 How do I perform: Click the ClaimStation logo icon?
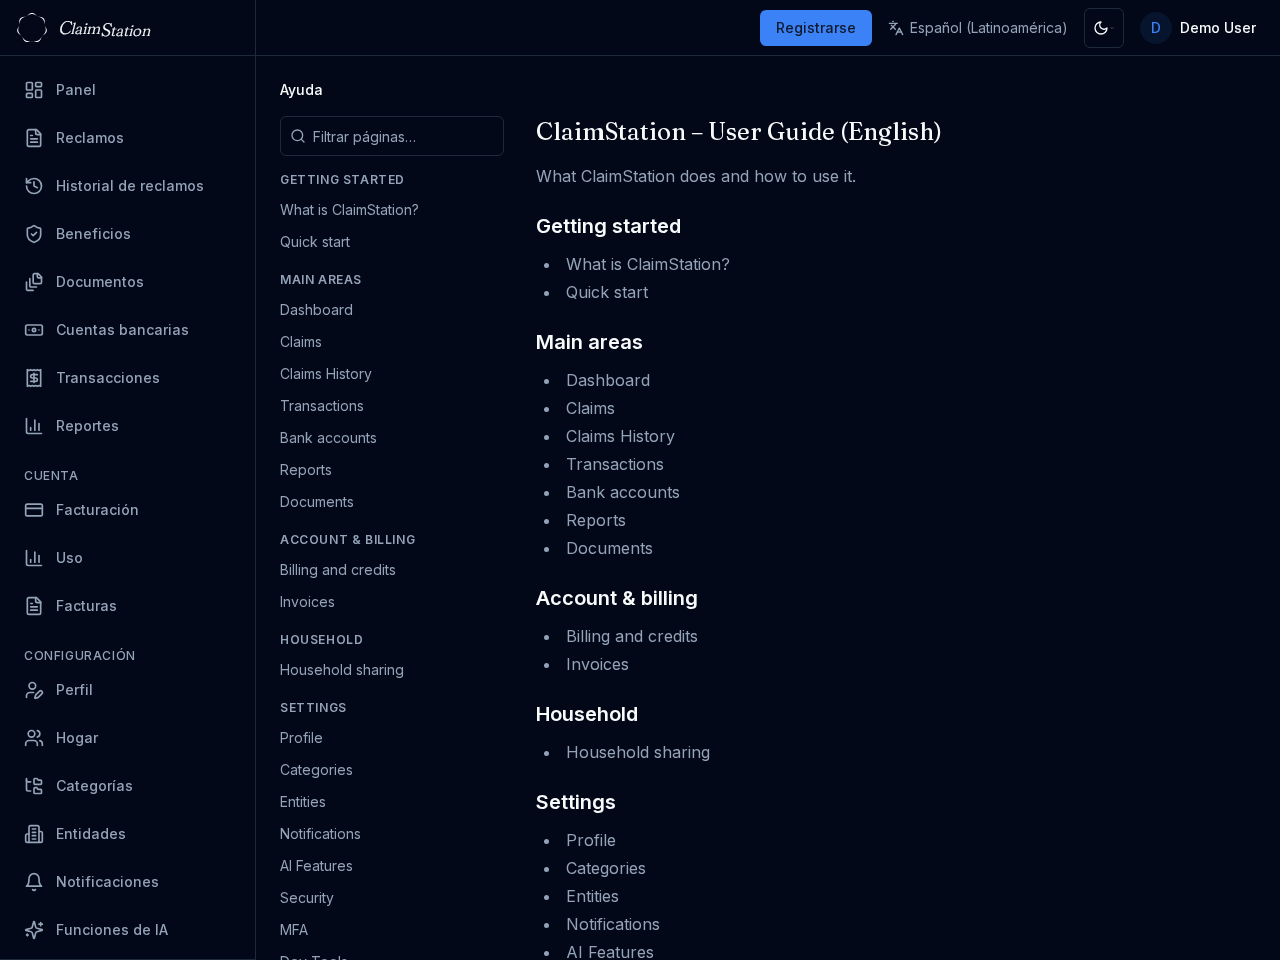pos(32,28)
